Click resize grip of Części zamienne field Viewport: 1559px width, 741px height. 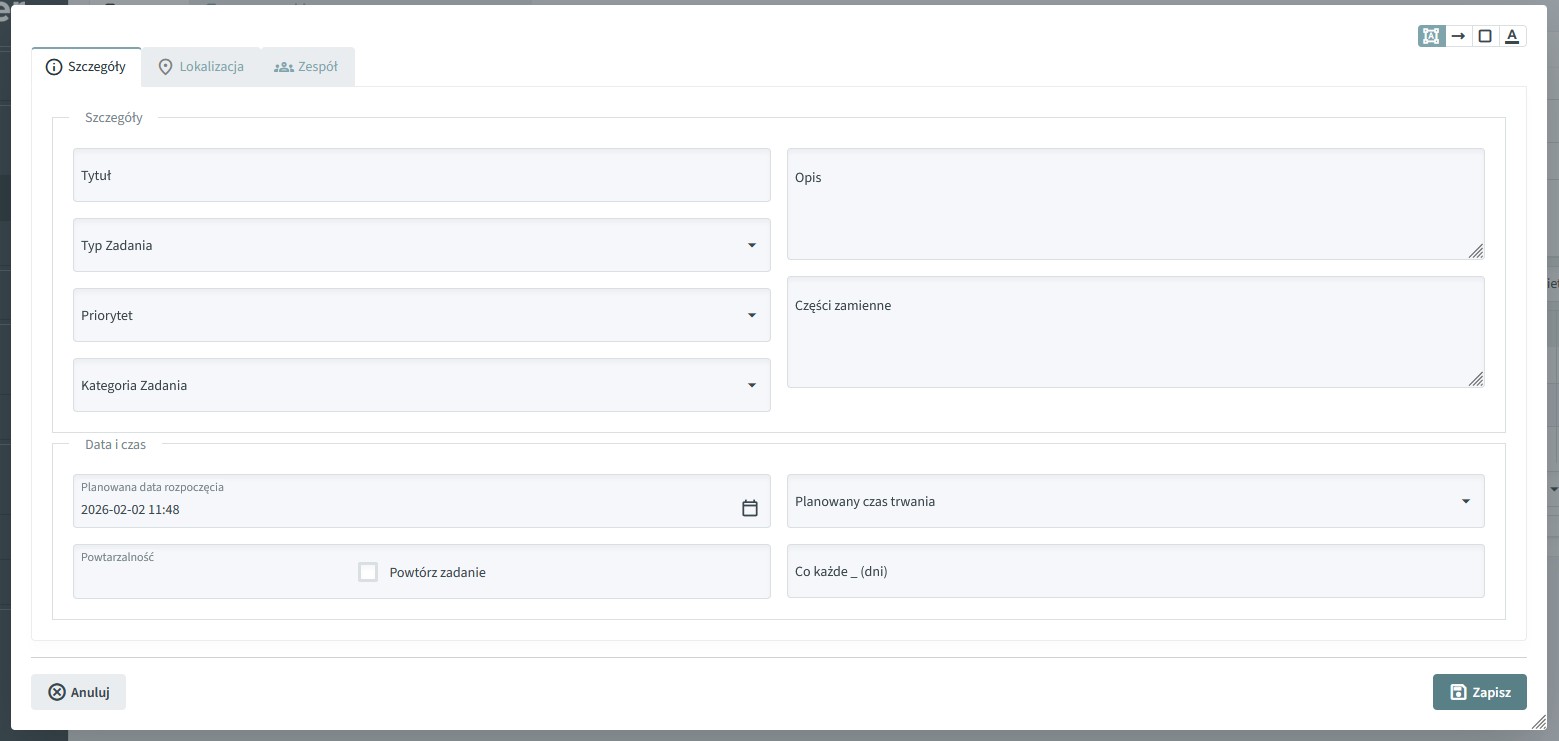pos(1476,378)
